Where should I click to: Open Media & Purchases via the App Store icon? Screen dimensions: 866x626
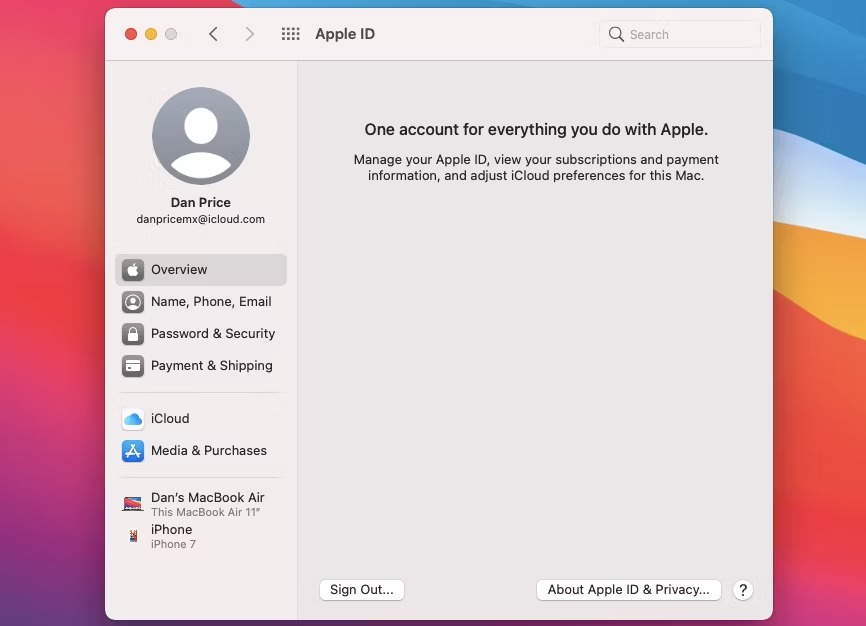tap(133, 451)
